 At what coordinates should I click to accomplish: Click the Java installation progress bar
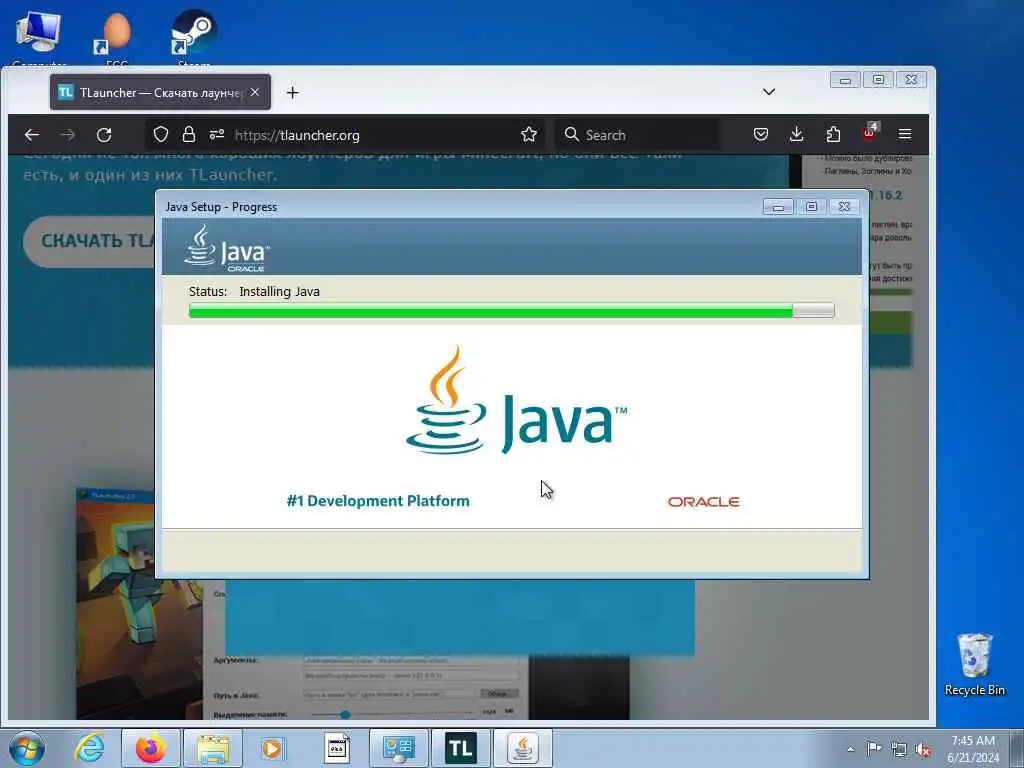coord(511,310)
